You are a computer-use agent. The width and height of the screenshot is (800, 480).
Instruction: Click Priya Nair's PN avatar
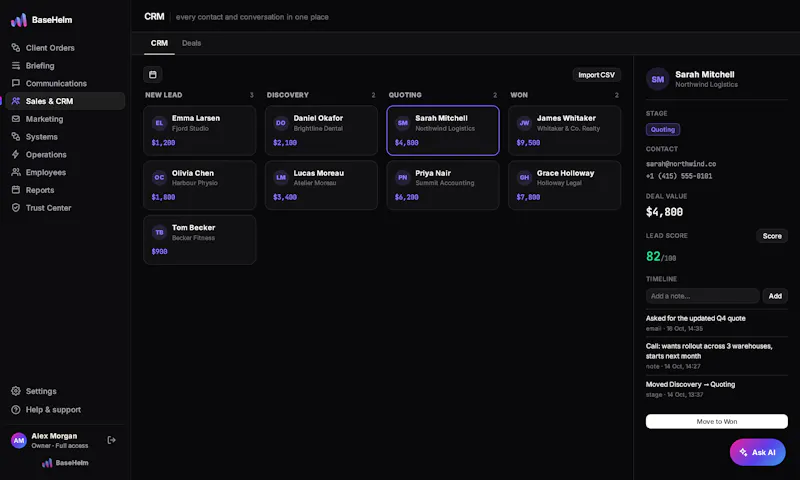(403, 178)
